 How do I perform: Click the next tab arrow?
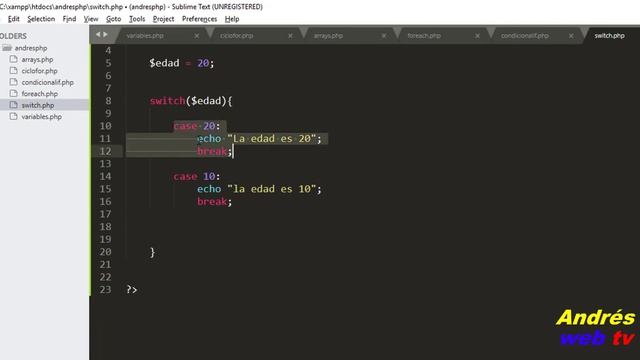coord(105,35)
